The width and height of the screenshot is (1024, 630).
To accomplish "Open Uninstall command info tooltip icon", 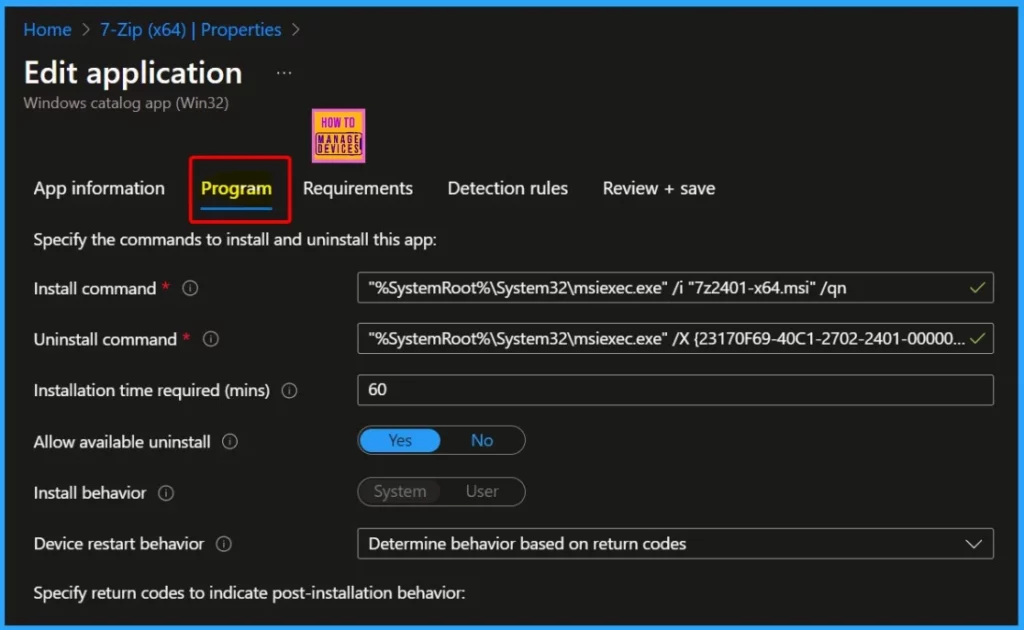I will point(210,339).
